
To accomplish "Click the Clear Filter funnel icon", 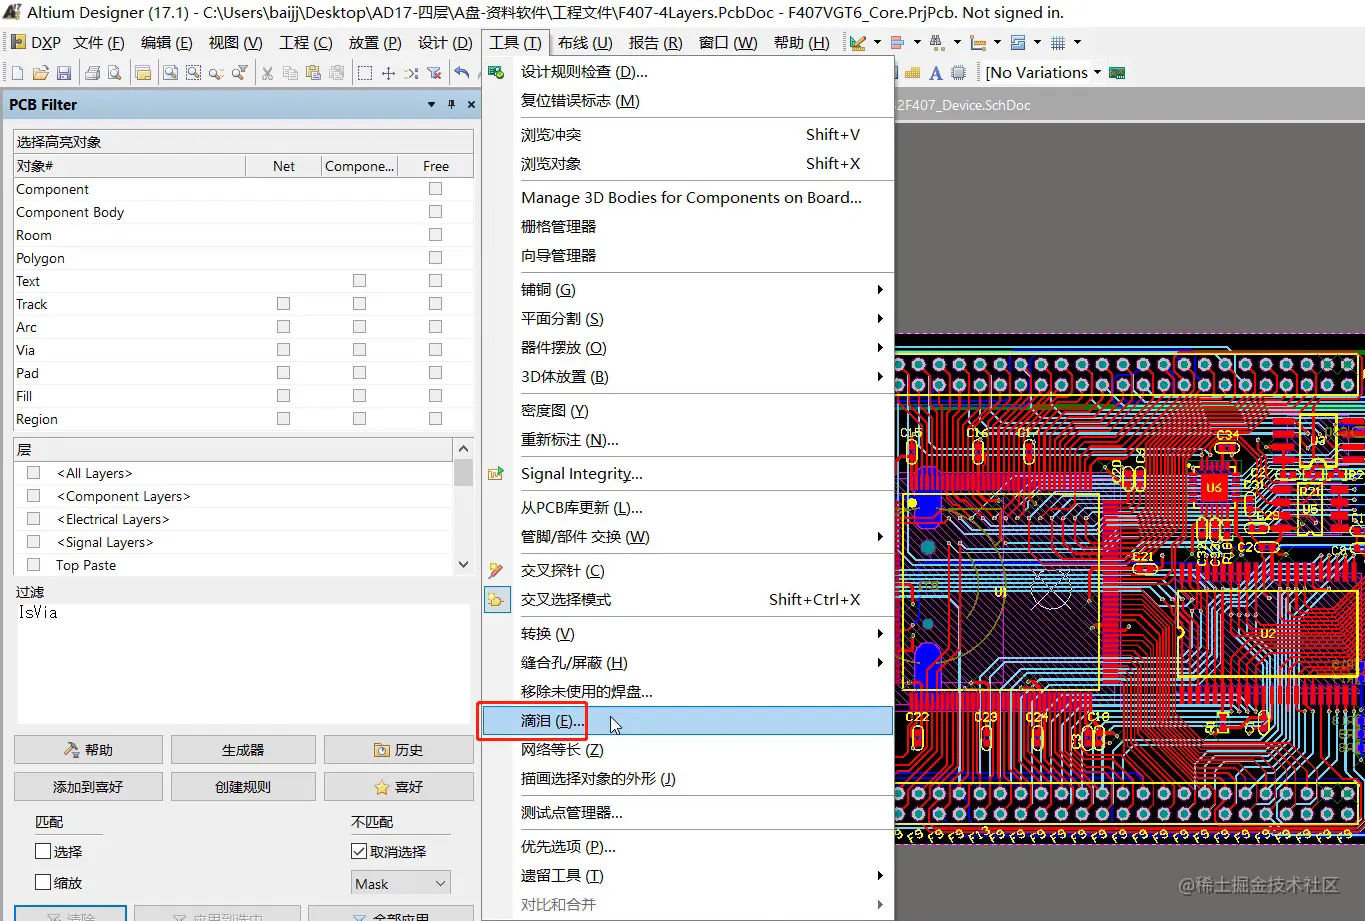I will pyautogui.click(x=434, y=73).
